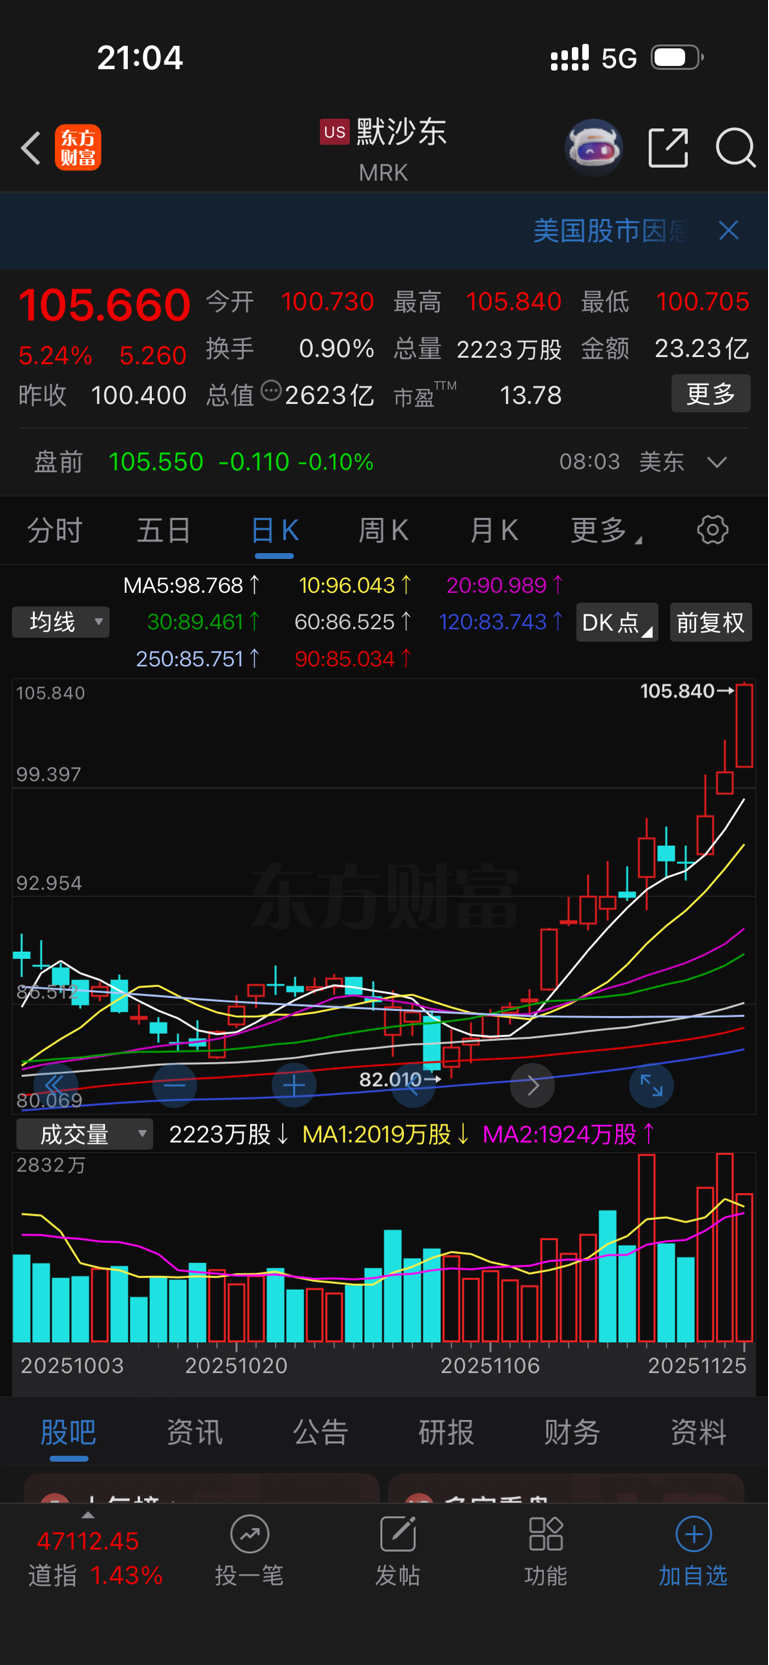Tap the 美国股市因感 news link
This screenshot has width=769, height=1665.
click(x=610, y=231)
